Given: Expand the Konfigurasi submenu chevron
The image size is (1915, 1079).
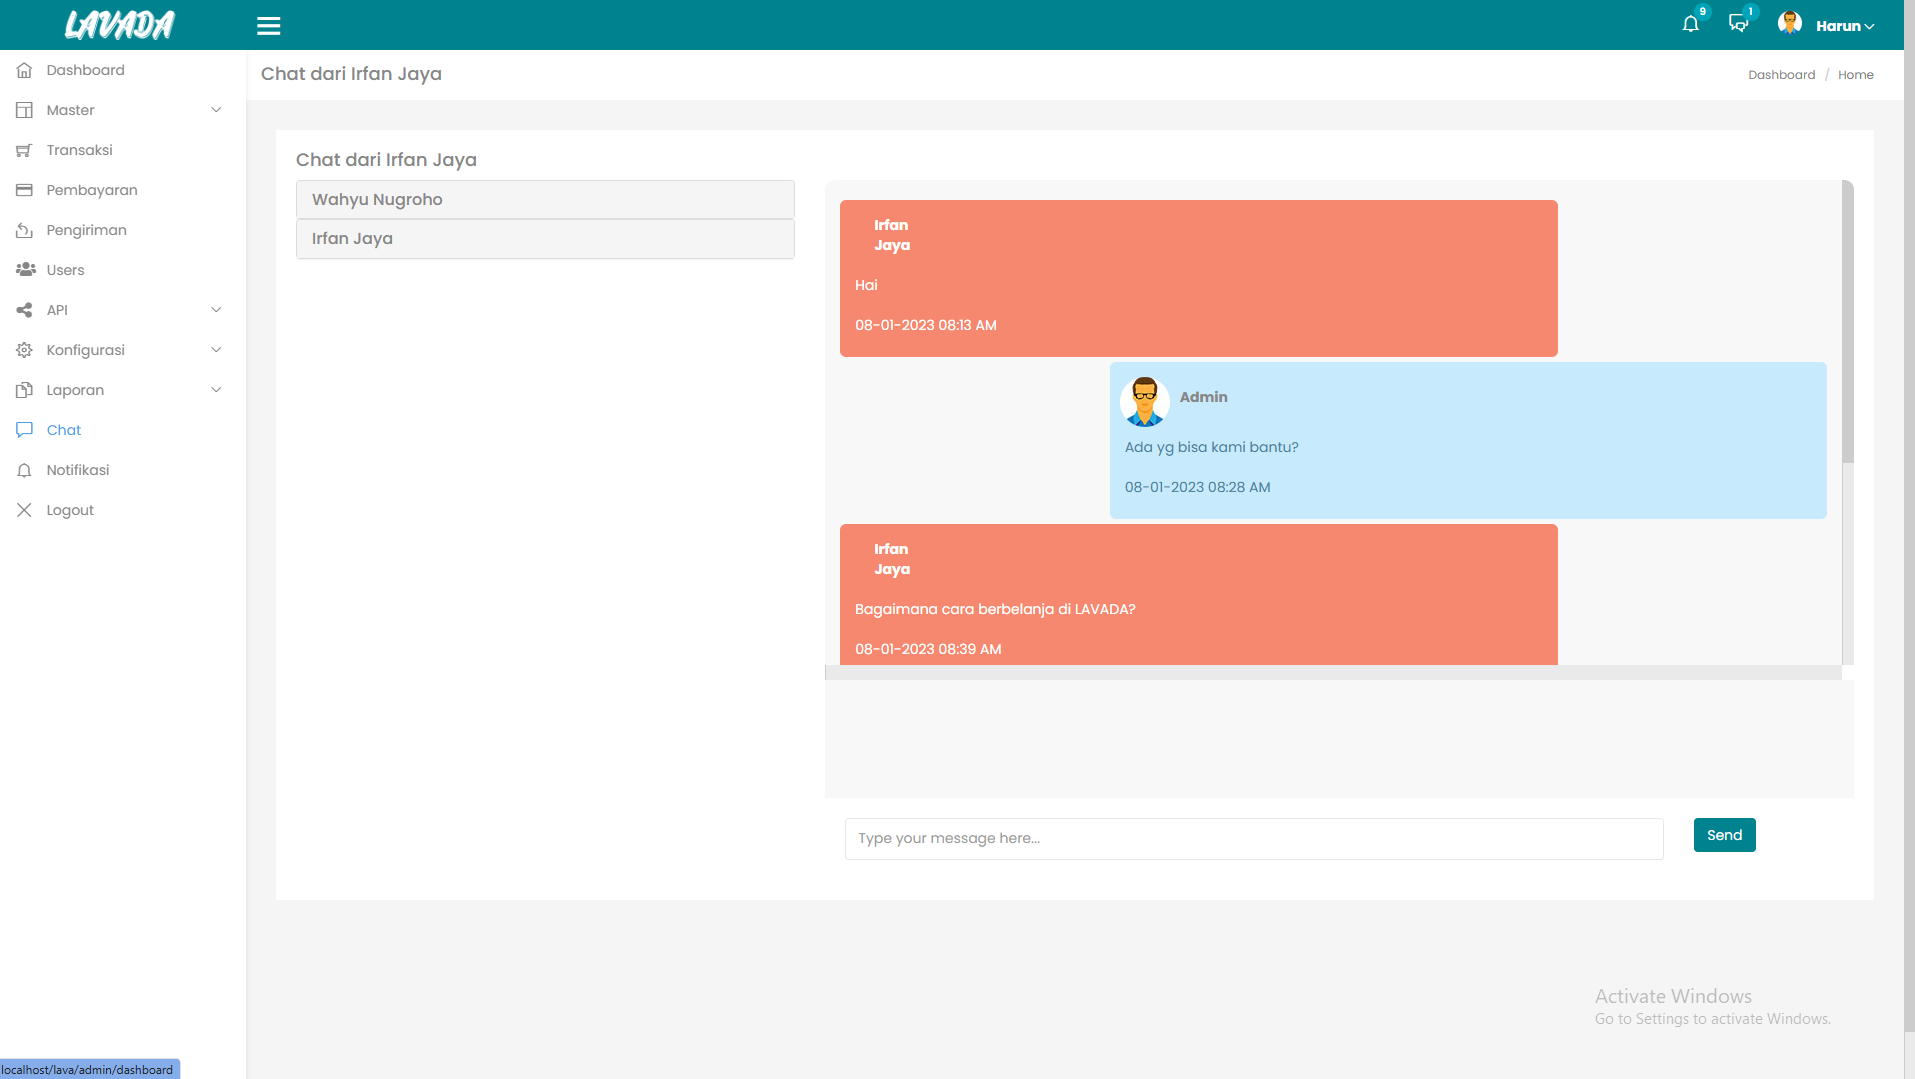Looking at the screenshot, I should point(216,350).
